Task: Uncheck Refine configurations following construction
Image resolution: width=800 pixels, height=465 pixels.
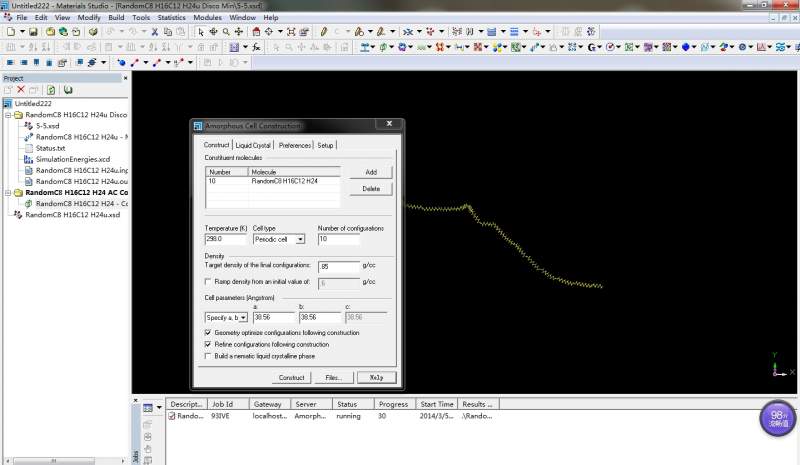Action: [207, 344]
